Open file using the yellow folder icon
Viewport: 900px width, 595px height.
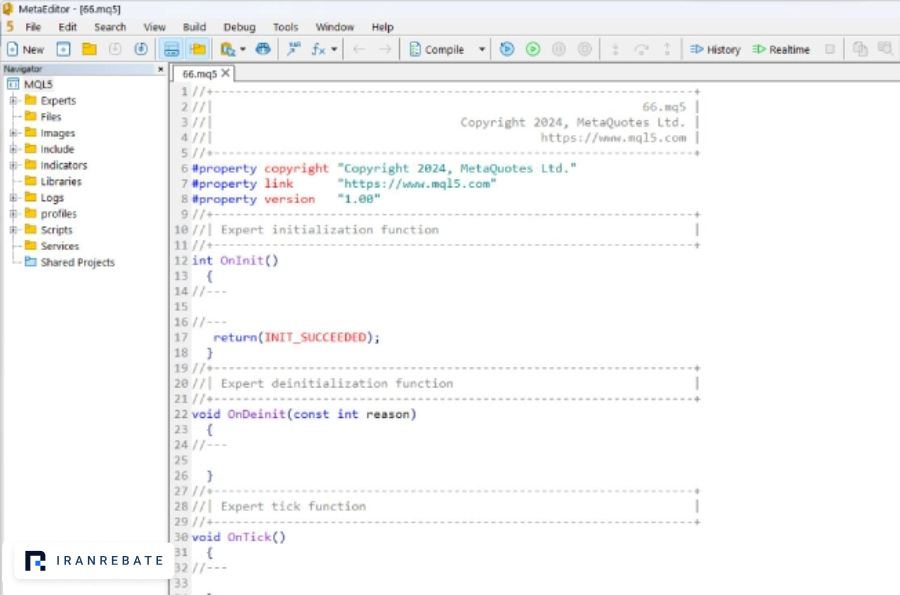coord(89,49)
